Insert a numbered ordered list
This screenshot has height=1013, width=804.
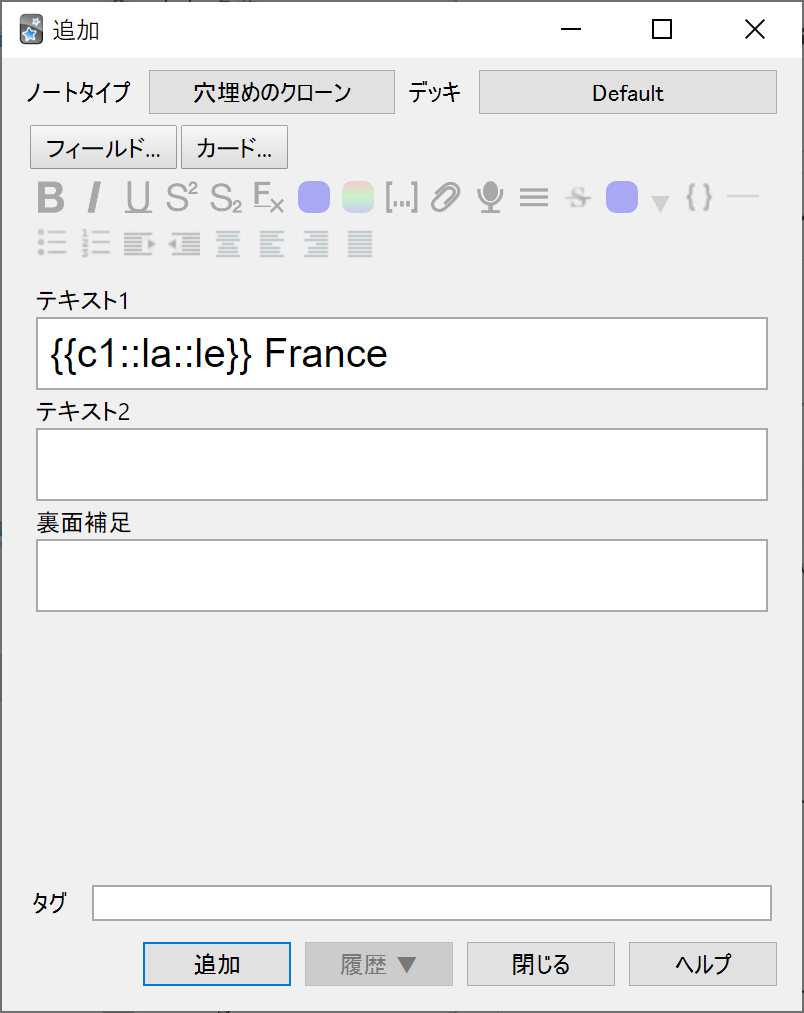[x=96, y=244]
